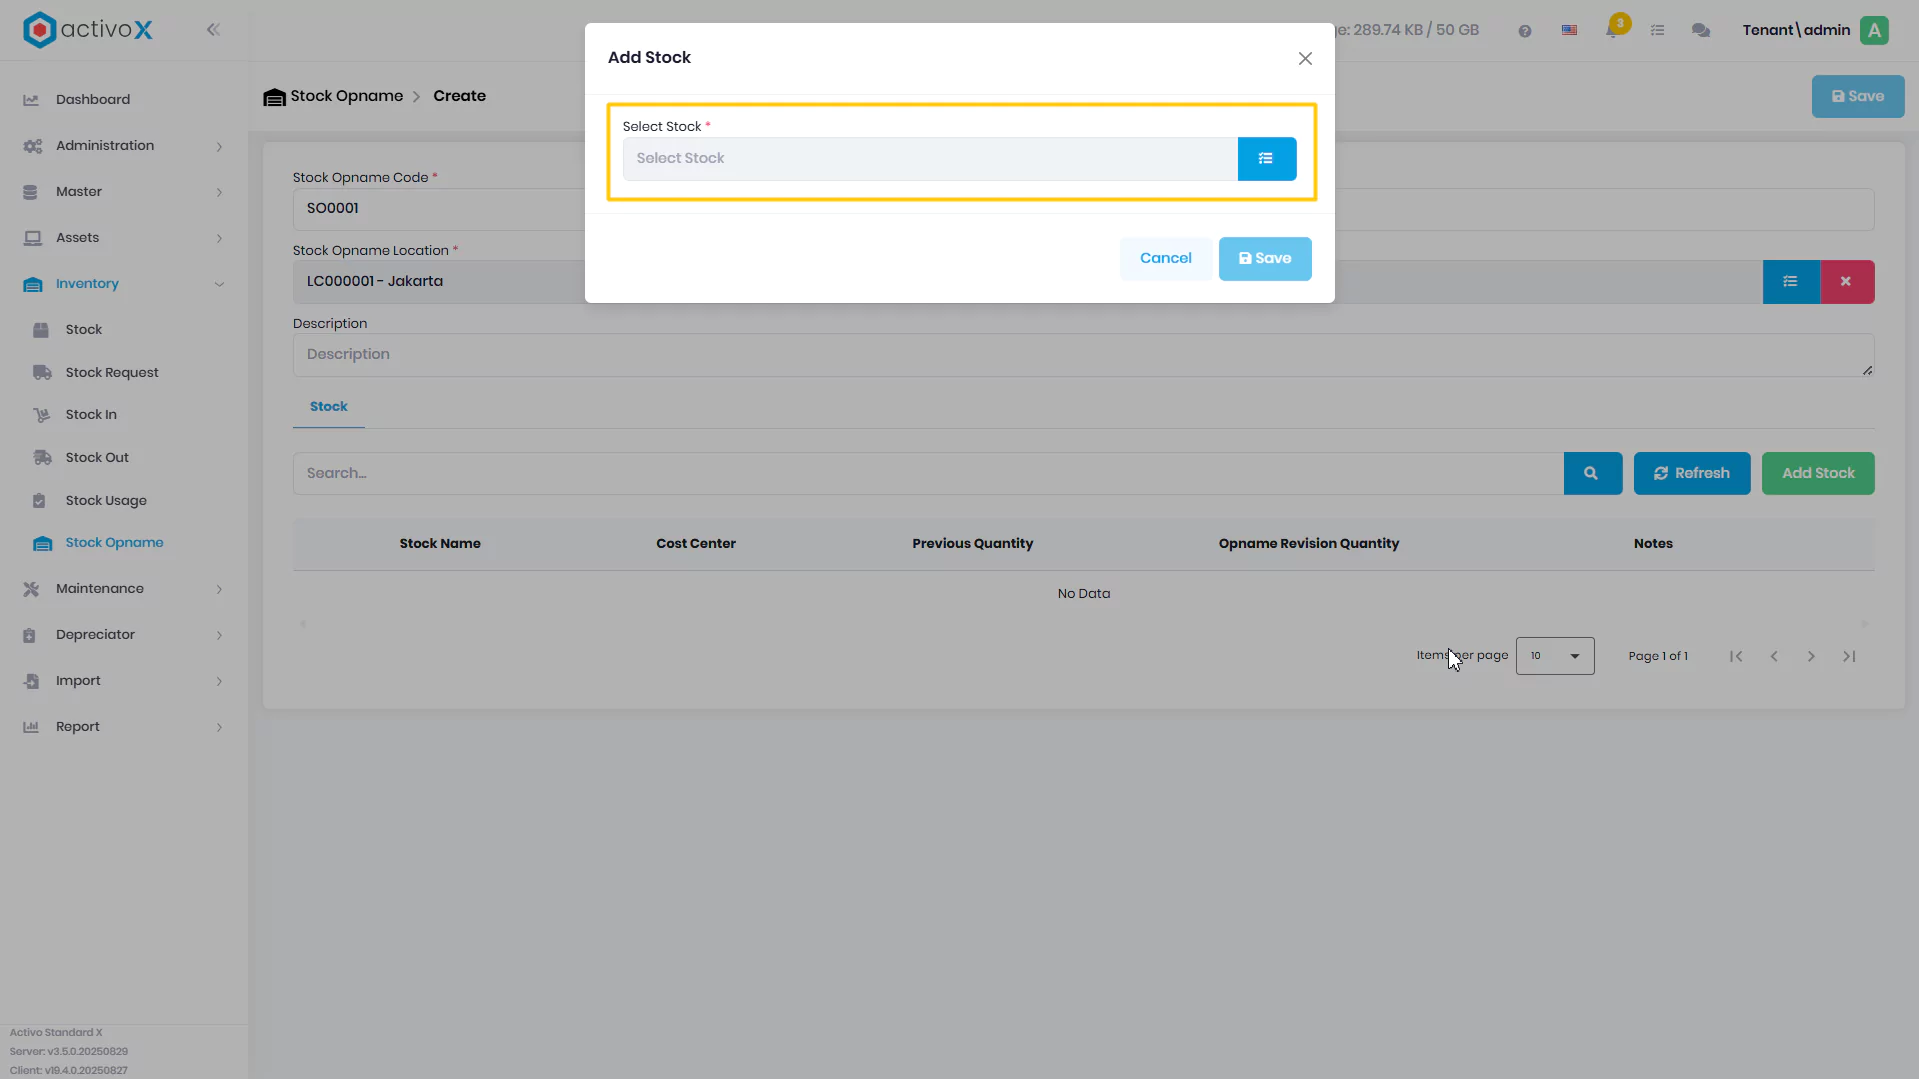Viewport: 1919px width, 1079px height.
Task: Focus the Description text area
Action: 1083,355
